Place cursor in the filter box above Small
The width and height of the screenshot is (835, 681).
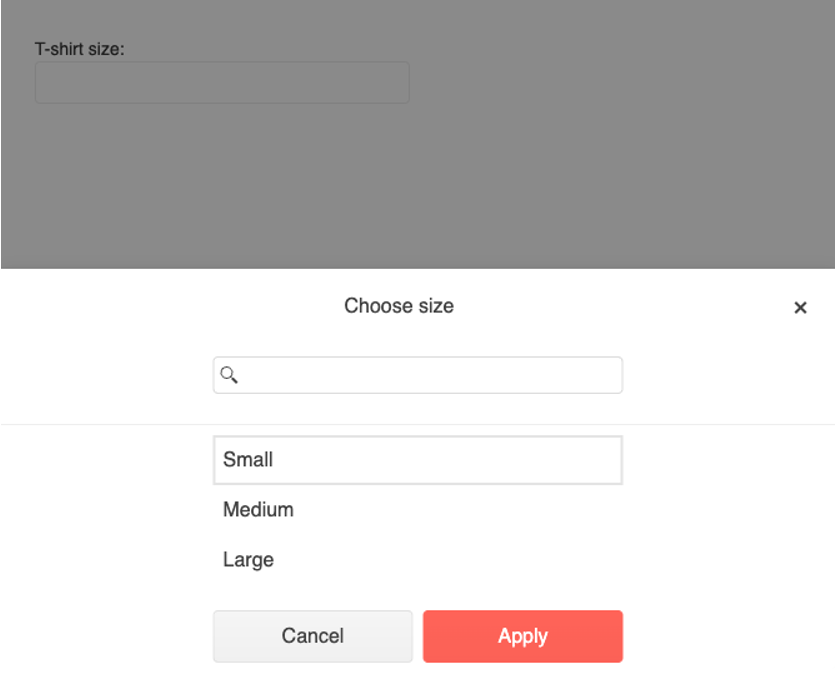pos(418,375)
